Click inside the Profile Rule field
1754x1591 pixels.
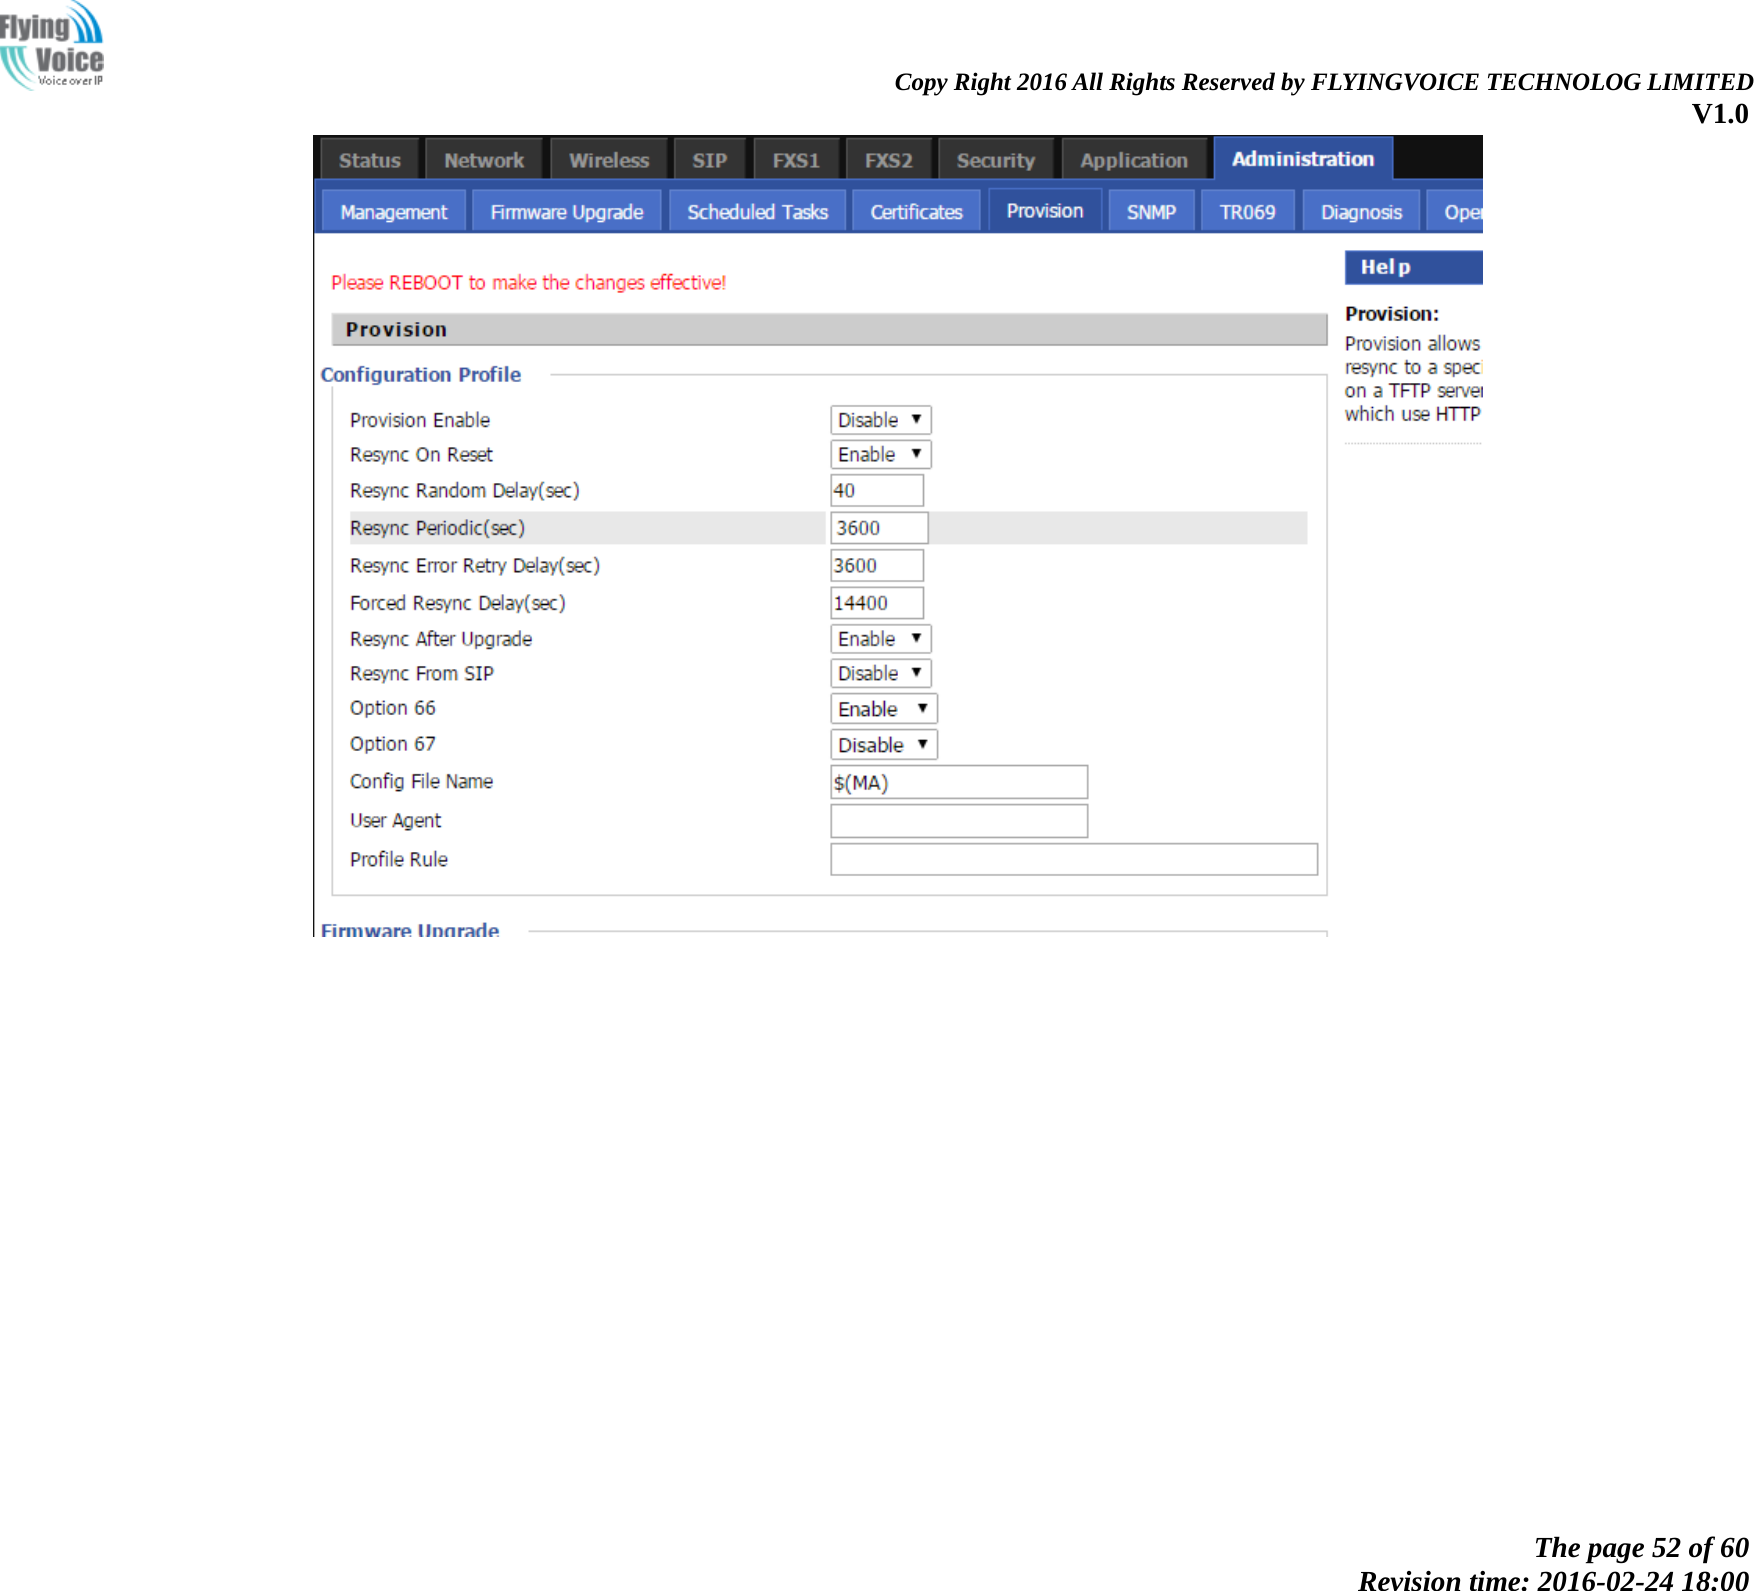tap(1072, 858)
